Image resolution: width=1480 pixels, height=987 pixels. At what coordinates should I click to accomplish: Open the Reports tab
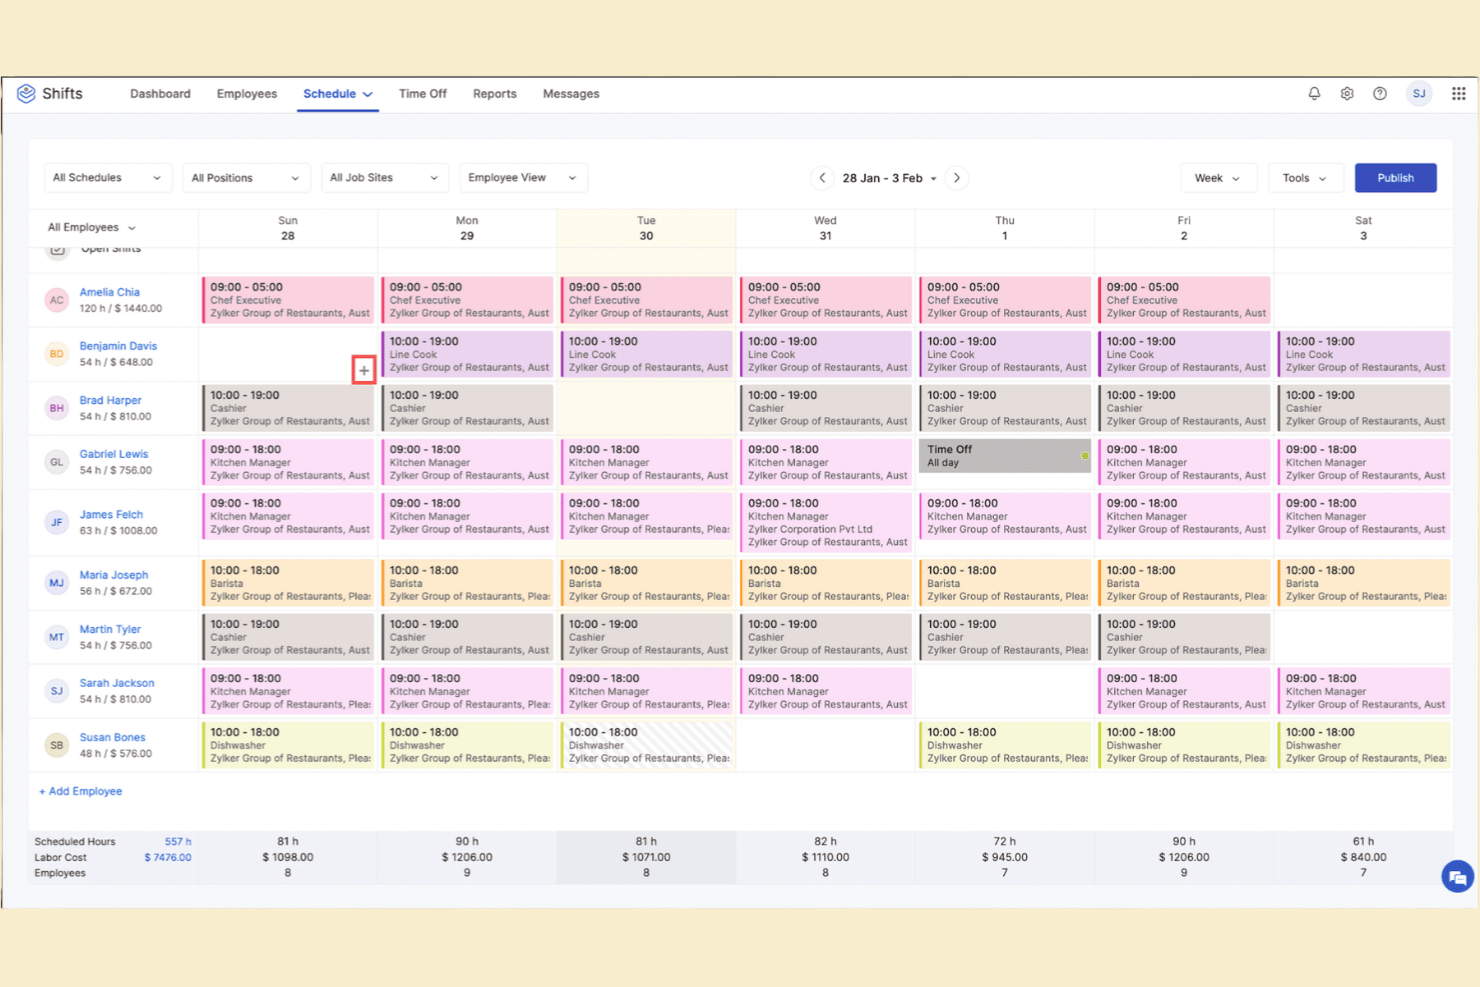coord(494,93)
